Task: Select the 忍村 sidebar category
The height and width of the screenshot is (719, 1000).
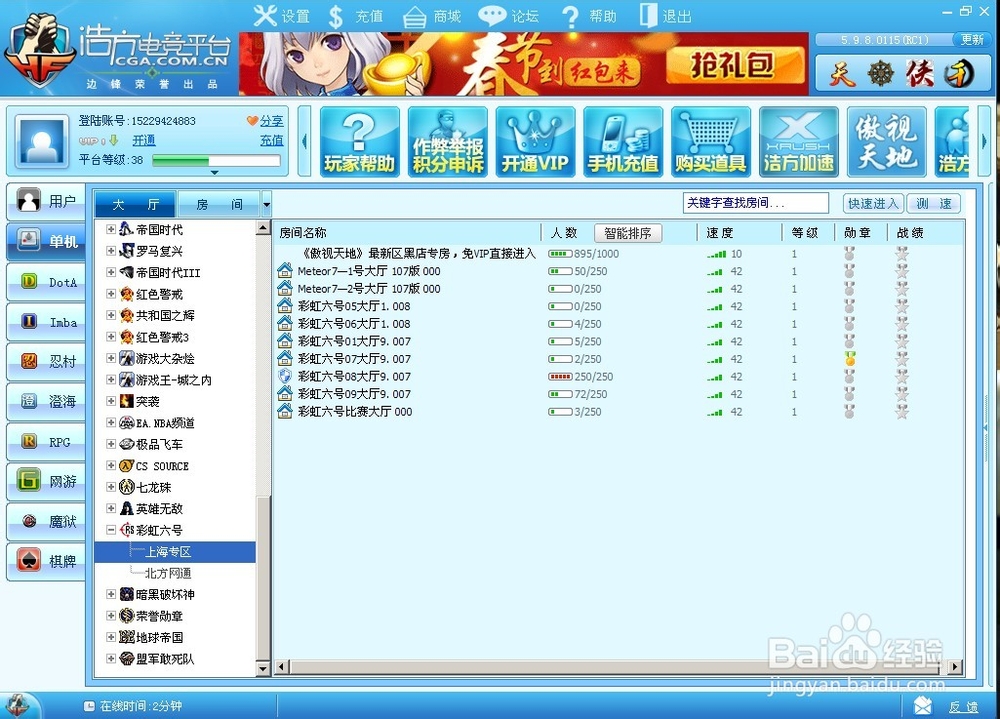Action: pyautogui.click(x=46, y=362)
